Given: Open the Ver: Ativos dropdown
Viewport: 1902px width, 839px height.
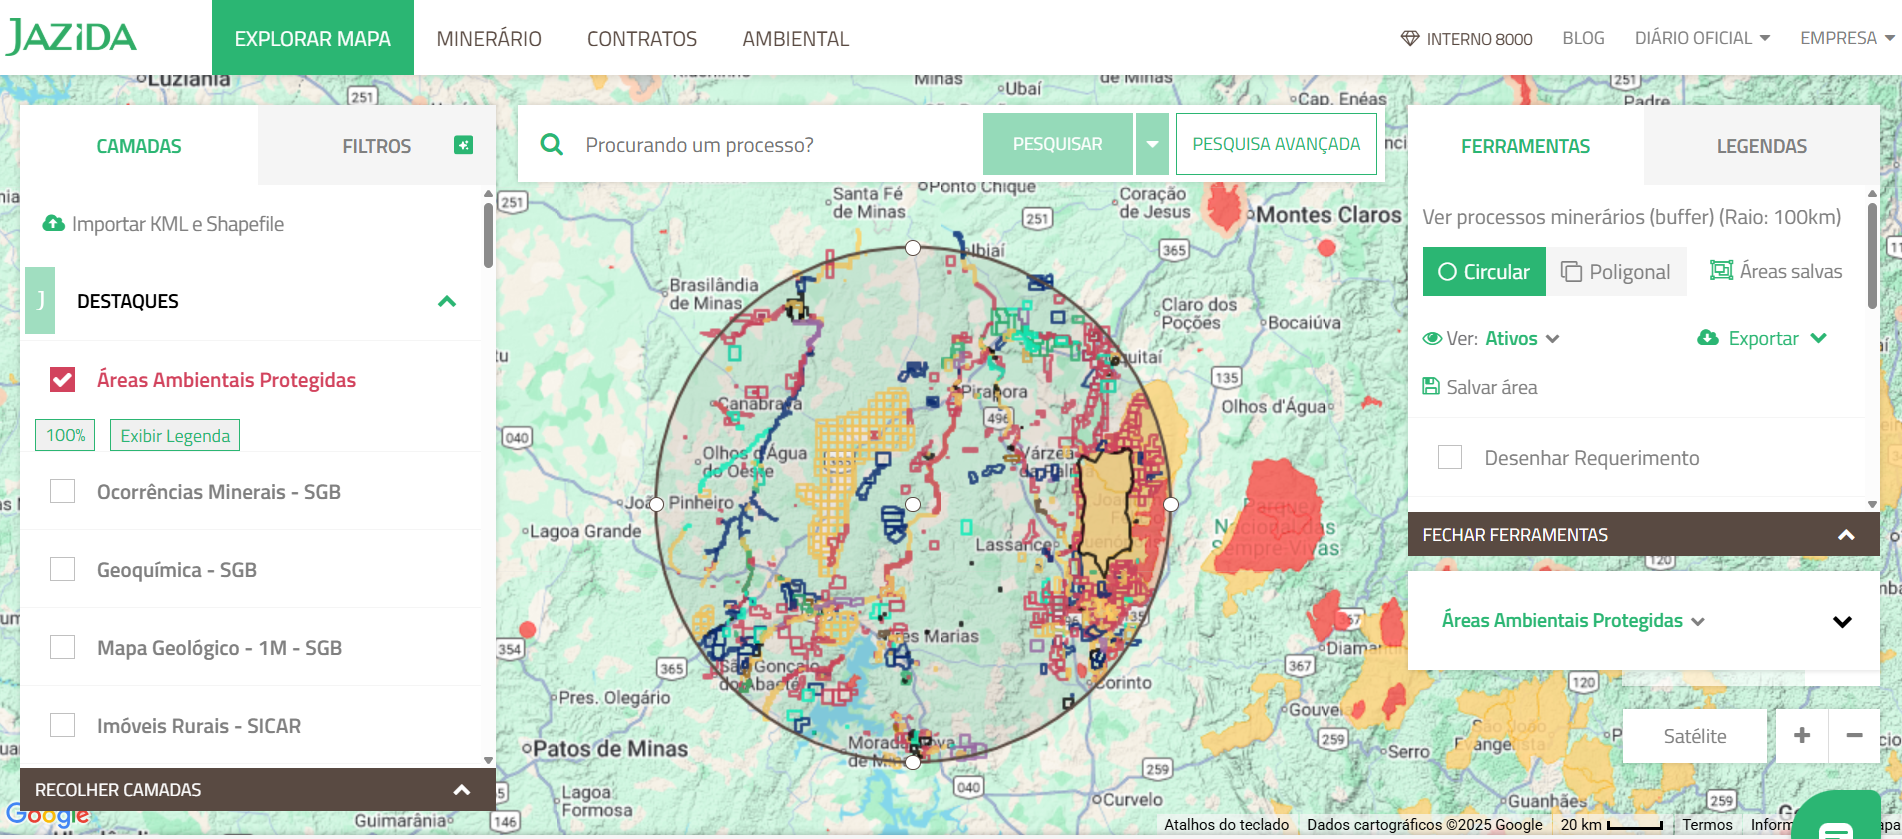Looking at the screenshot, I should [x=1522, y=338].
